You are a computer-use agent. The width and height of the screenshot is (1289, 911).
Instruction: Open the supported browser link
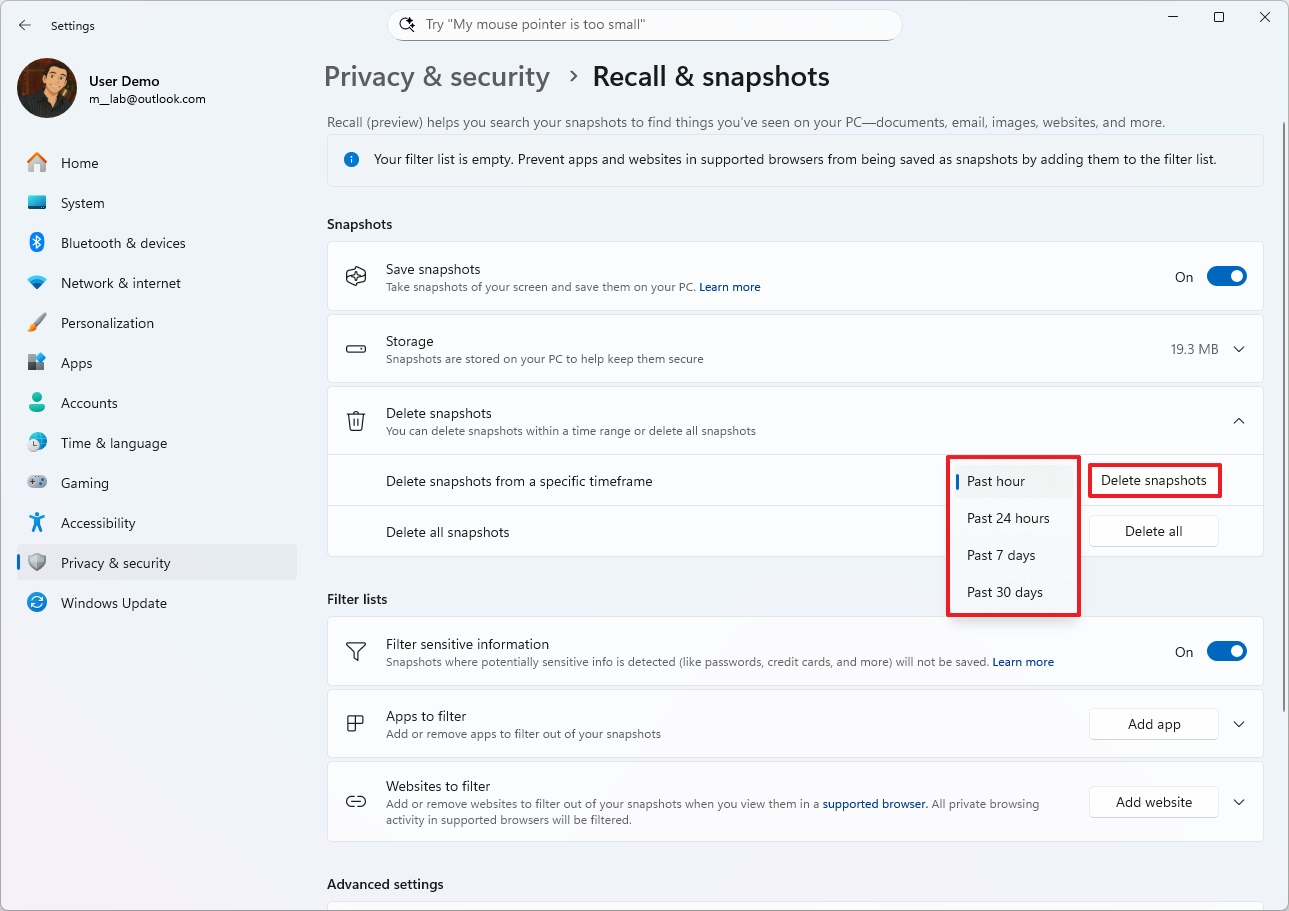(x=874, y=803)
